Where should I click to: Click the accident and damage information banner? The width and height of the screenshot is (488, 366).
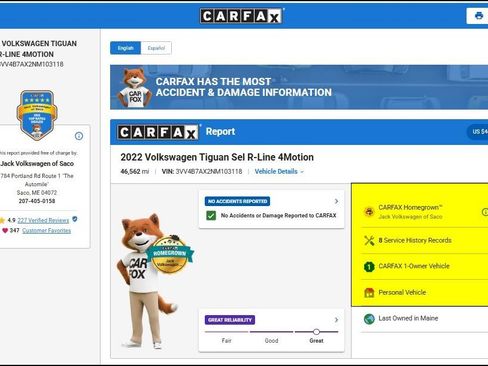click(299, 87)
